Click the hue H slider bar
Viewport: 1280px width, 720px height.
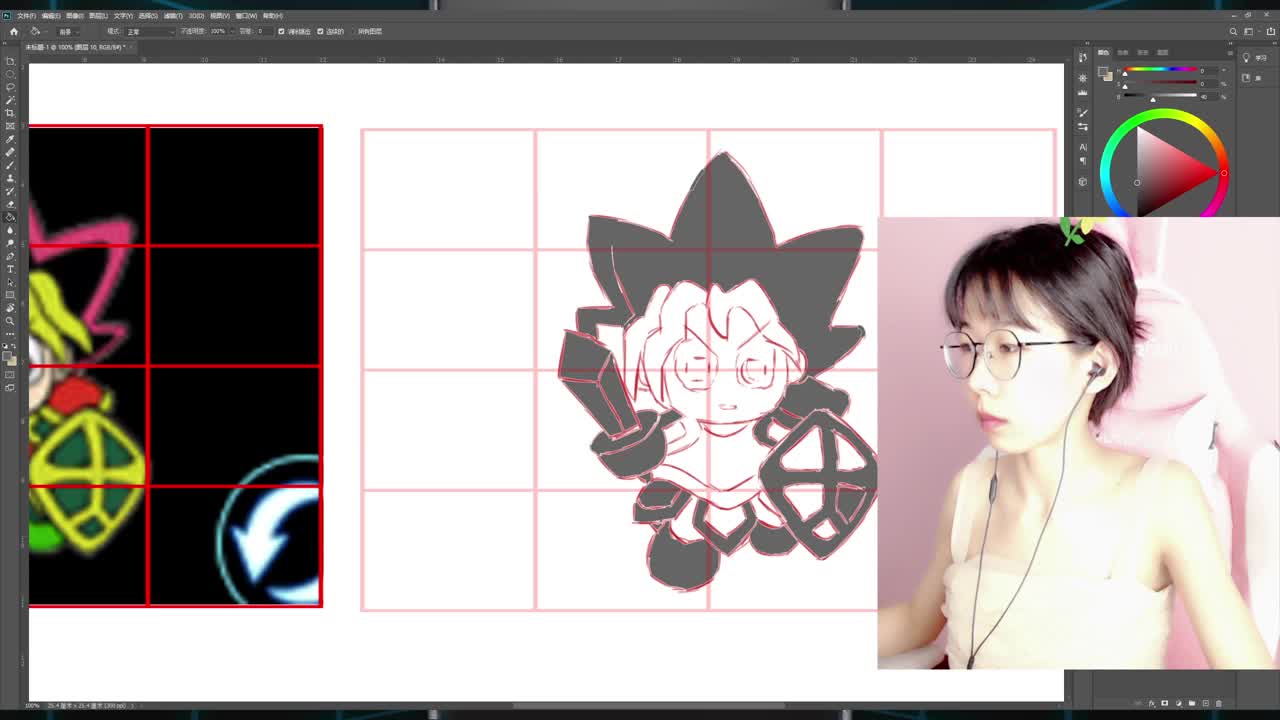coord(1160,69)
